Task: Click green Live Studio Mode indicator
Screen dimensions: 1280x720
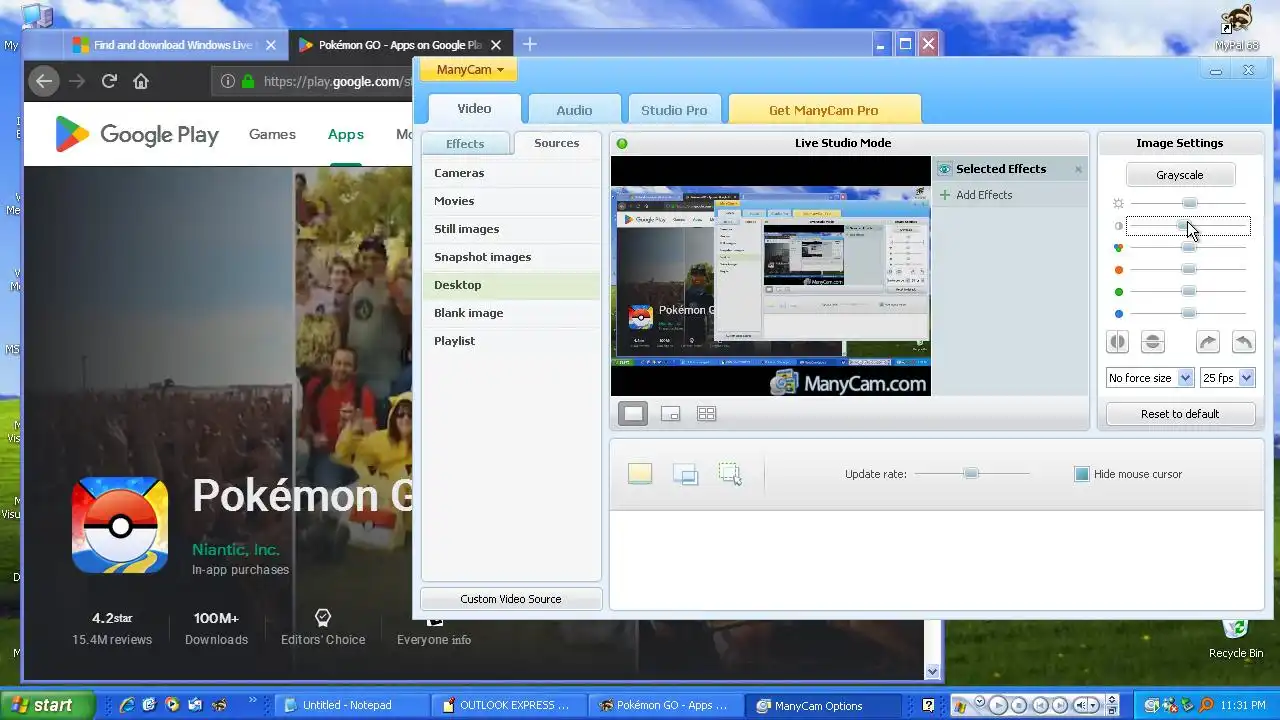Action: pos(622,143)
